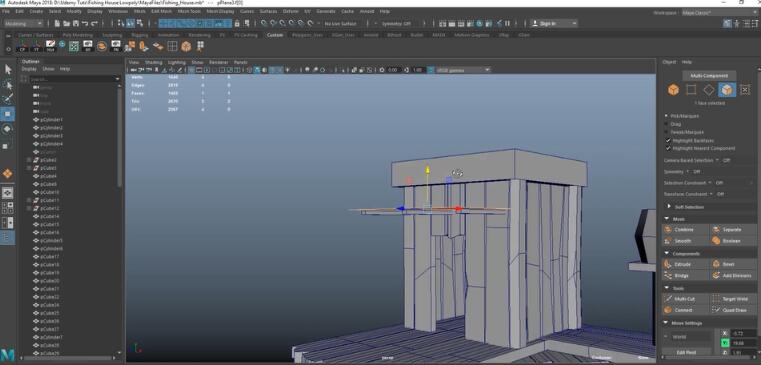Choose the Paint selection tool
Viewport: 761px width, 365px height.
(x=8, y=100)
